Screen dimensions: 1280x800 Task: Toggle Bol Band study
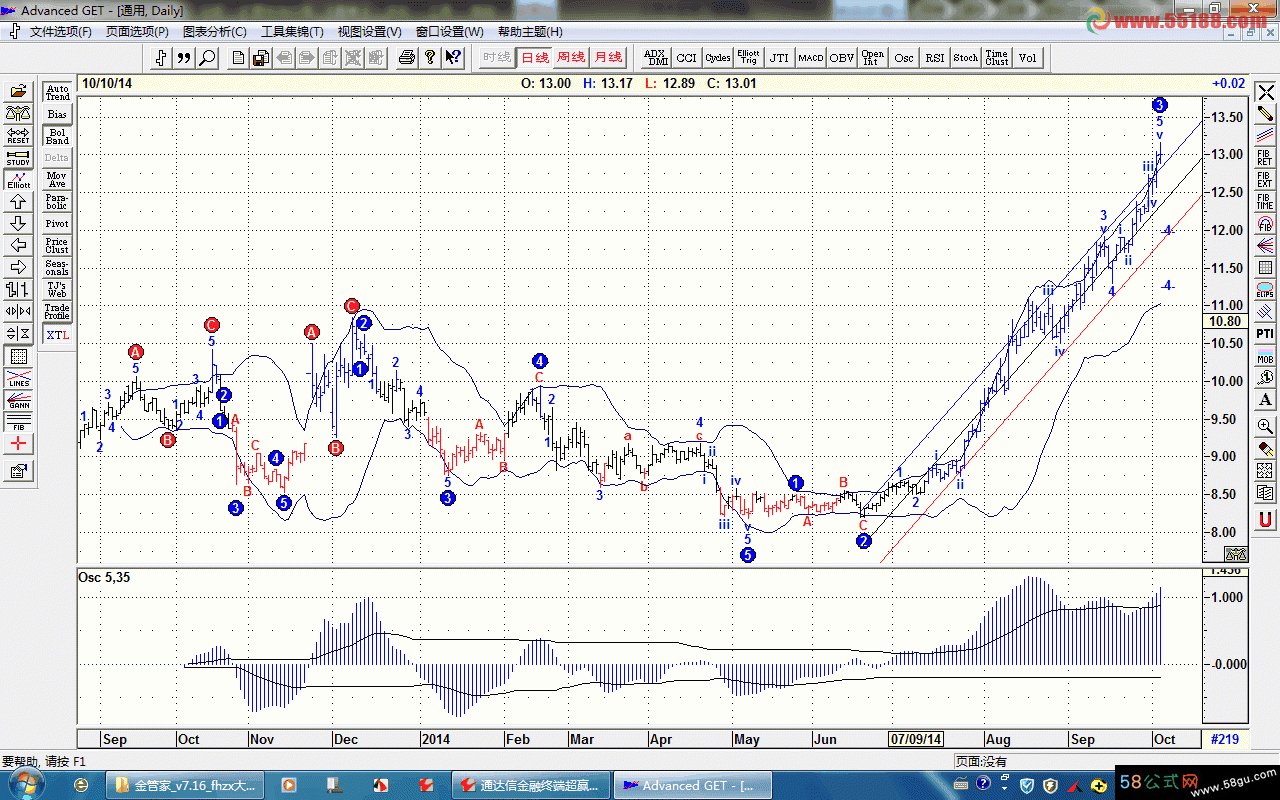click(57, 137)
